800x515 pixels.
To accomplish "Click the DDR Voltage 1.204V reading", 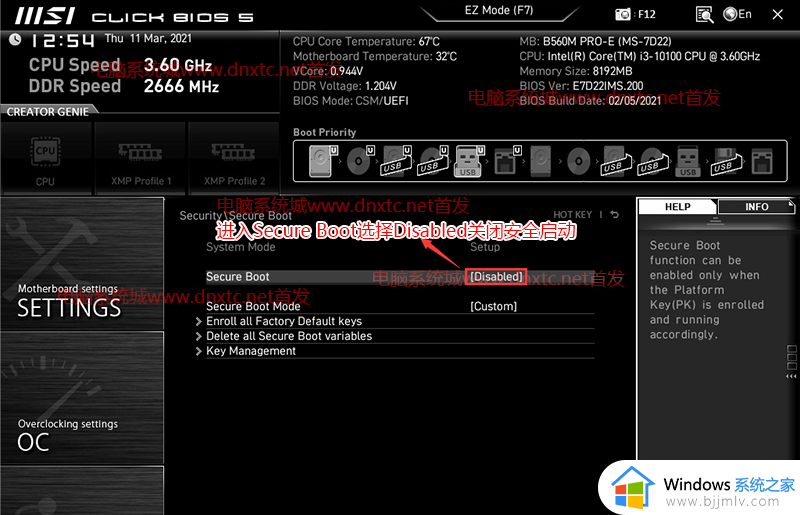I will (x=344, y=86).
